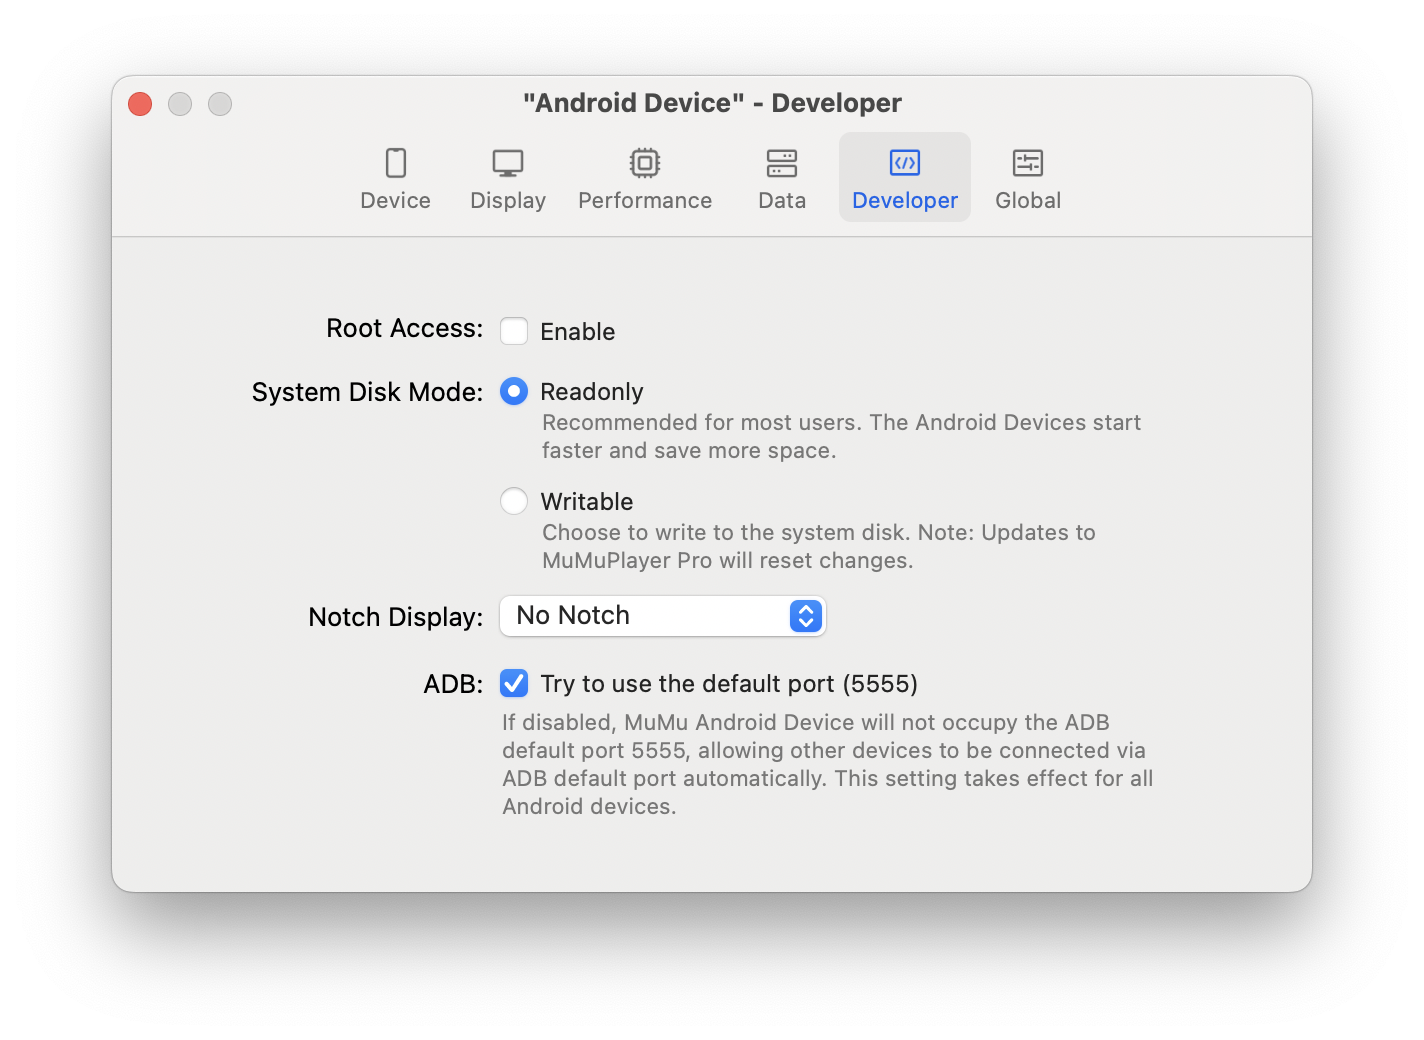Viewport: 1424px width, 1040px height.
Task: Go to the Data tab label
Action: tap(782, 201)
